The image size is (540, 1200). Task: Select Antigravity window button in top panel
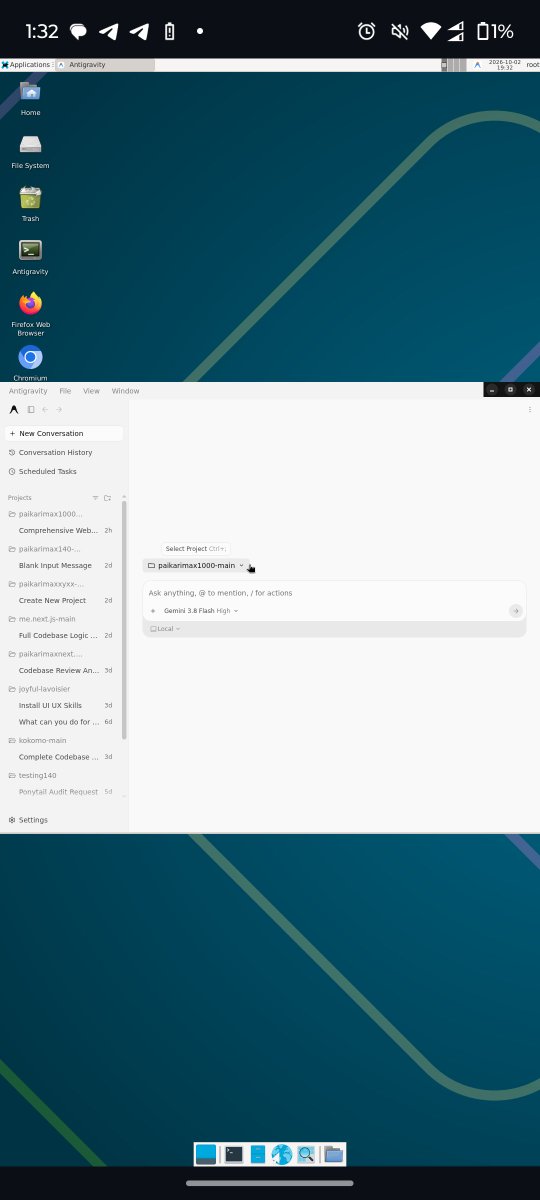point(105,64)
